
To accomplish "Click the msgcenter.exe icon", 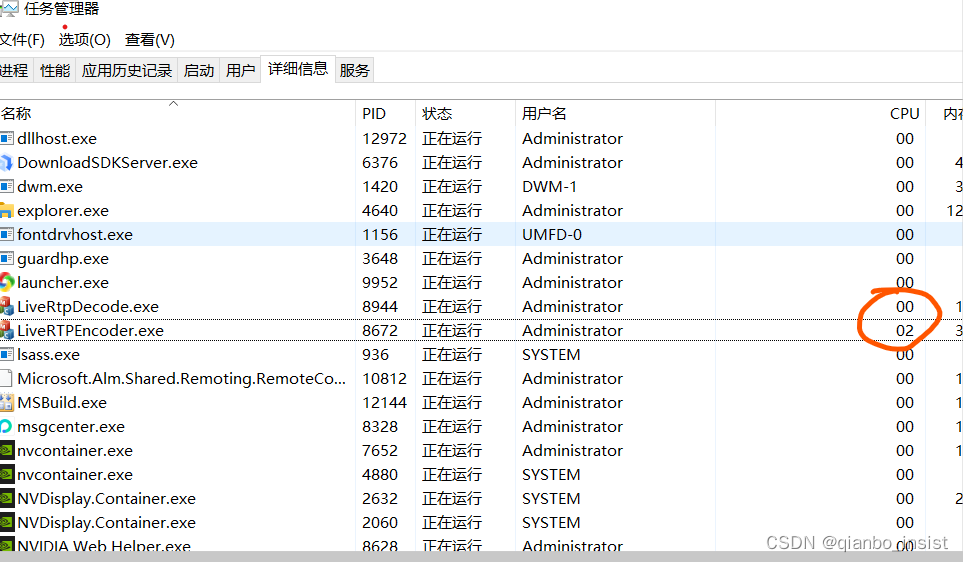I will (x=6, y=426).
